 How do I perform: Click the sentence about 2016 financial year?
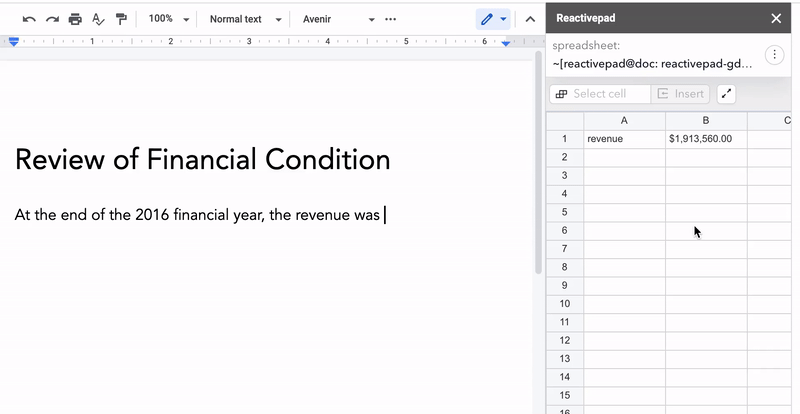tap(197, 215)
